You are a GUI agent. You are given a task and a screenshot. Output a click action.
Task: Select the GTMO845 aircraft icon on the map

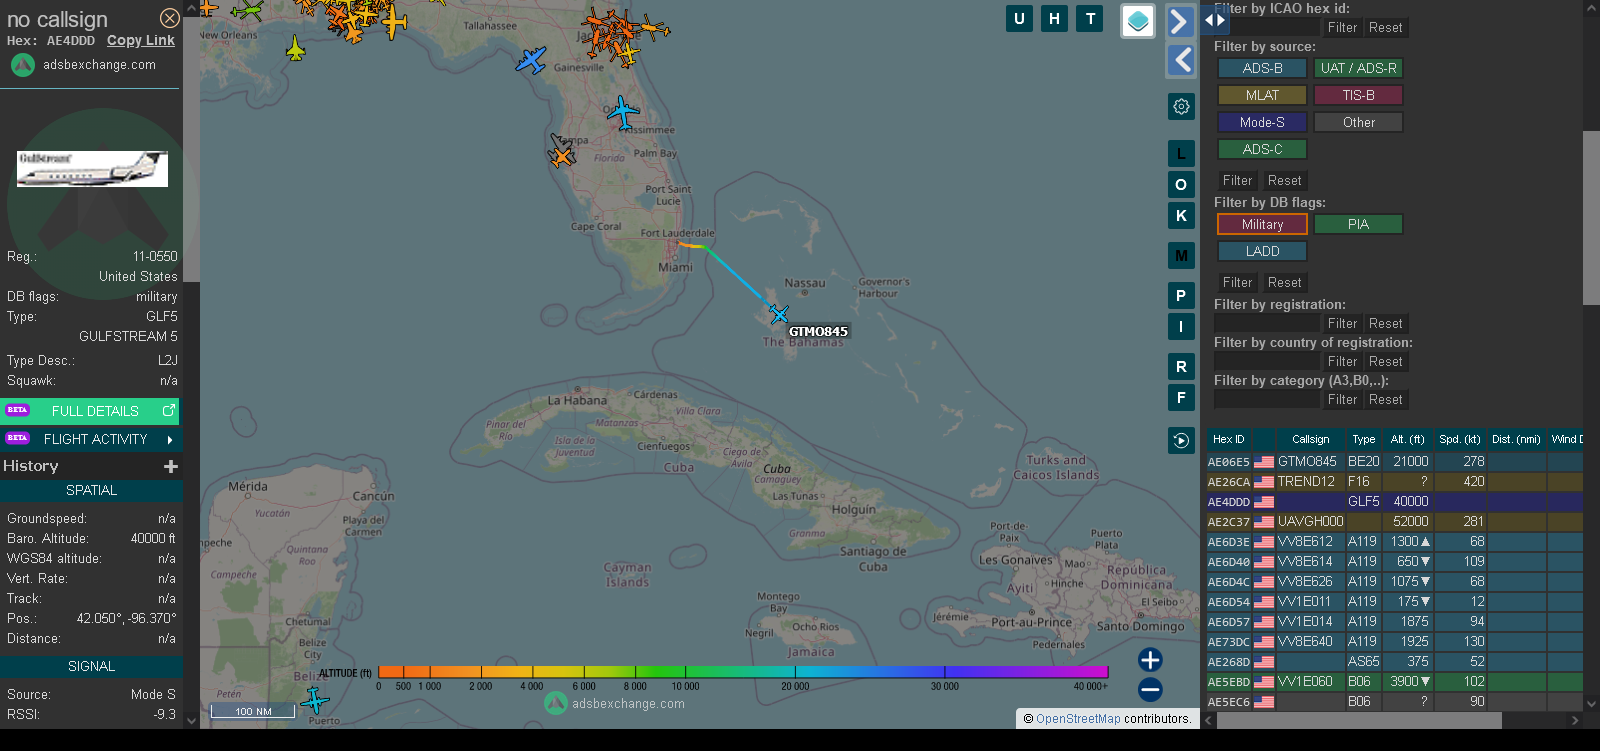(x=779, y=315)
